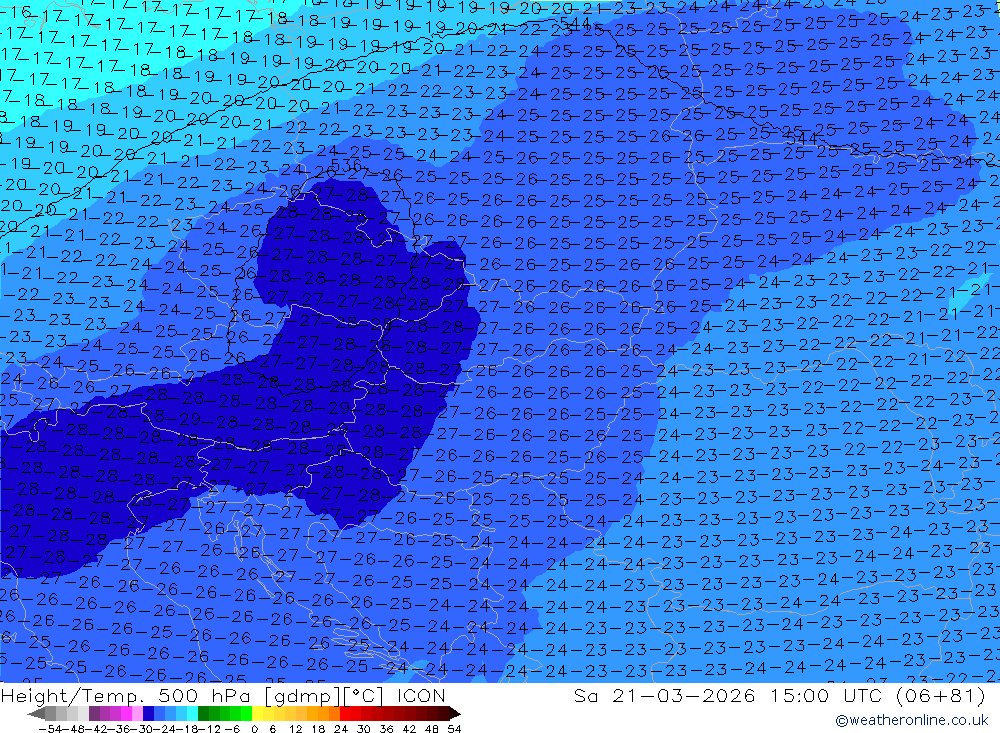Click the yellow 0 legend swatch
The width and height of the screenshot is (1000, 733).
pos(257,713)
